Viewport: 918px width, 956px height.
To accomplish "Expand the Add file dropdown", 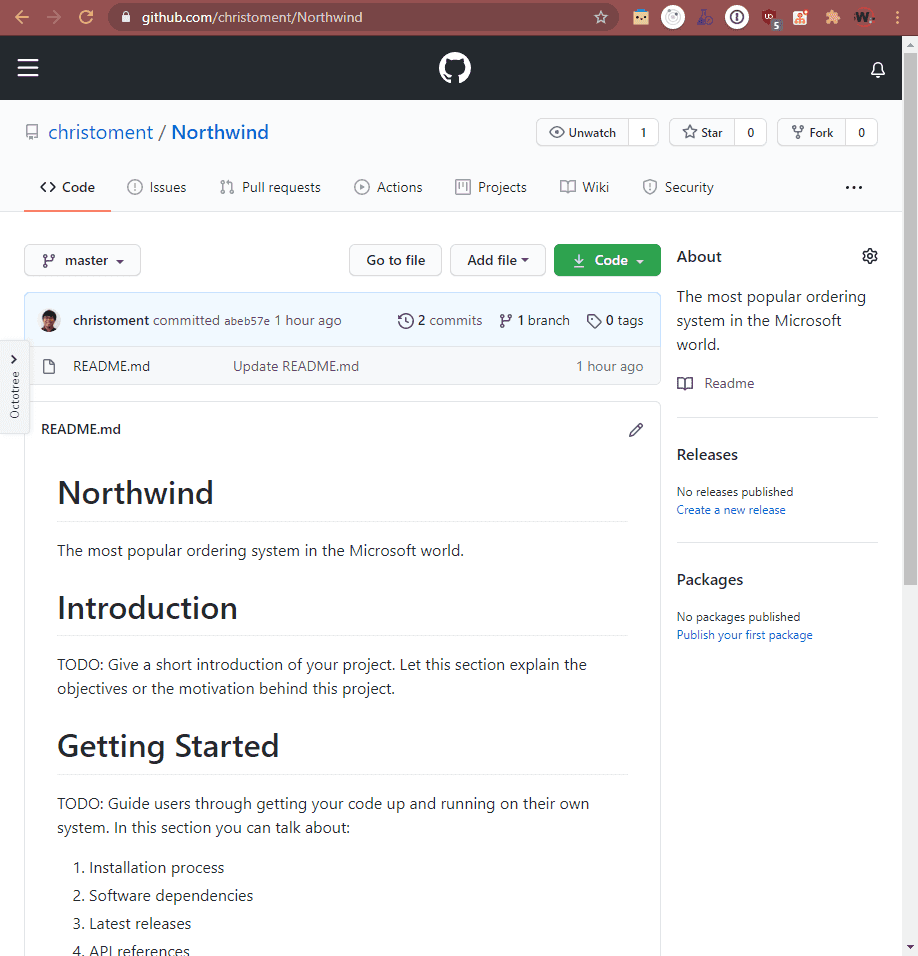I will (497, 260).
